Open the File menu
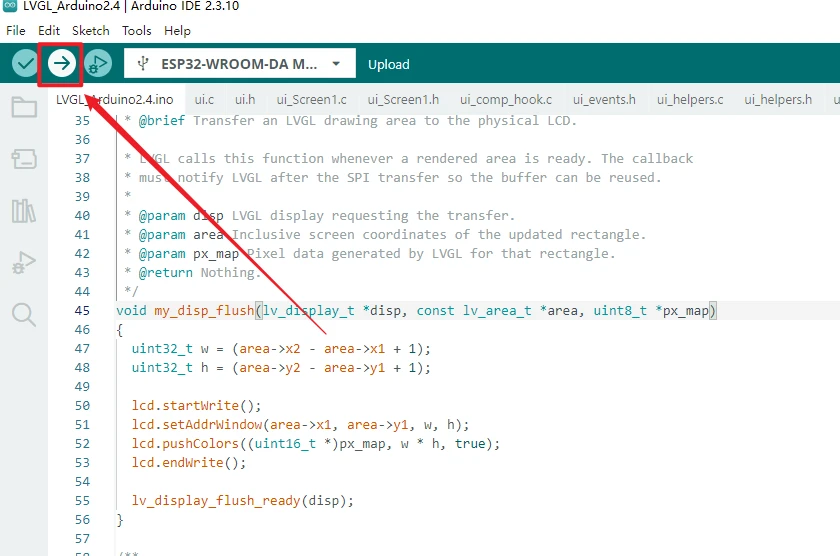Viewport: 840px width, 556px height. coord(16,31)
